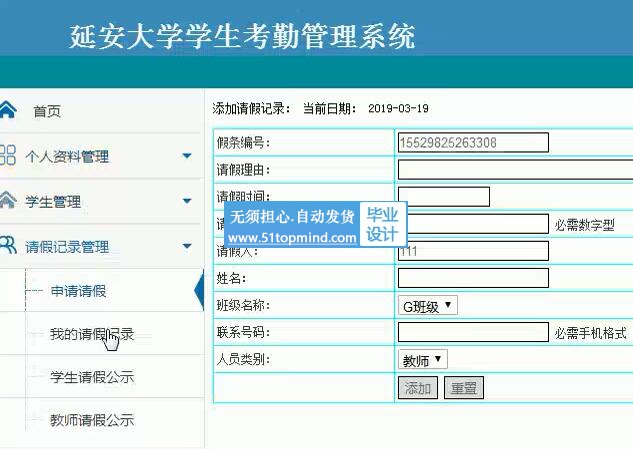Click the 请假时间 date field
633x449 pixels.
pyautogui.click(x=444, y=197)
